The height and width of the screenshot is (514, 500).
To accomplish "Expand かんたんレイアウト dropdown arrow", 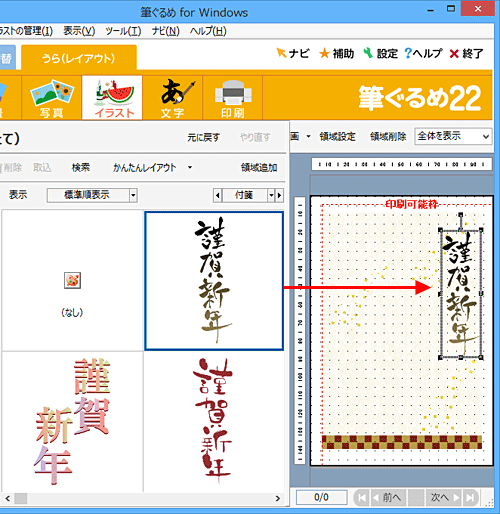I will tap(190, 167).
